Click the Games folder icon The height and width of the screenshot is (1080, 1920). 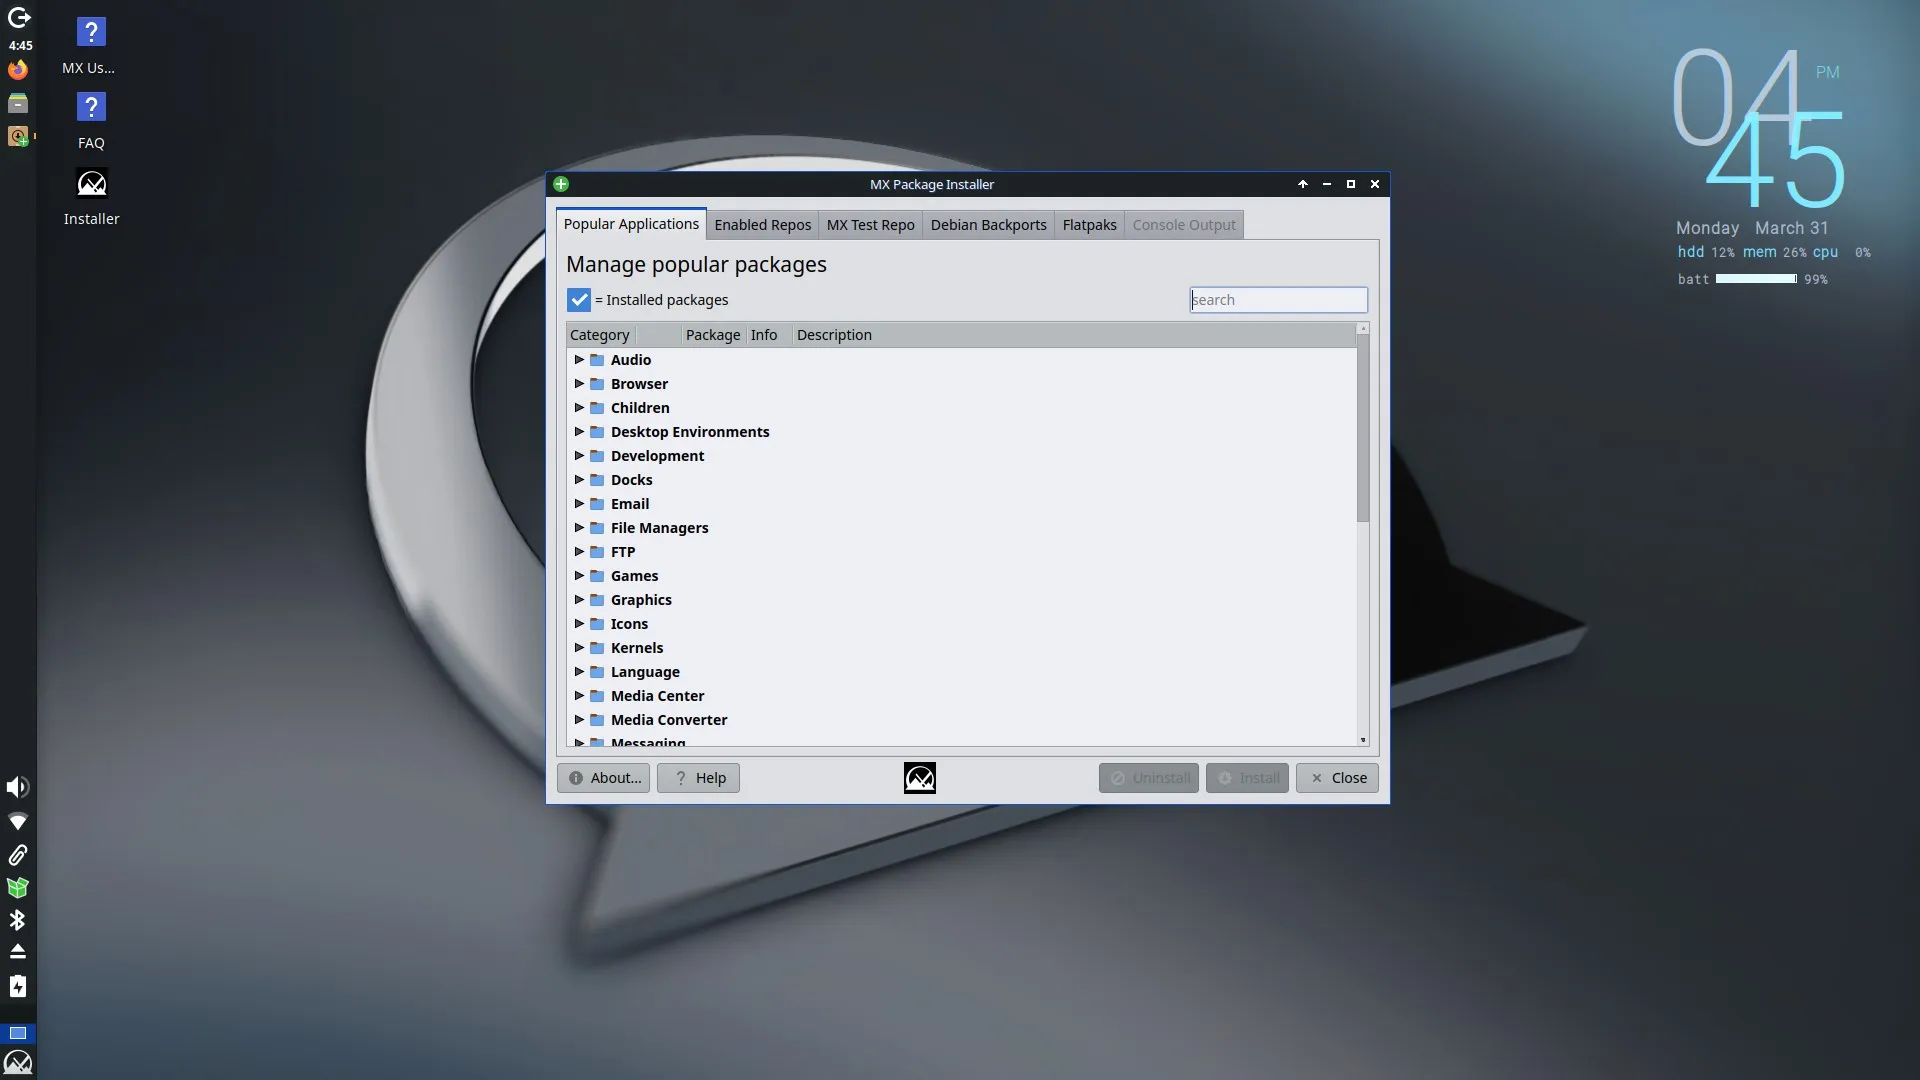coord(597,576)
